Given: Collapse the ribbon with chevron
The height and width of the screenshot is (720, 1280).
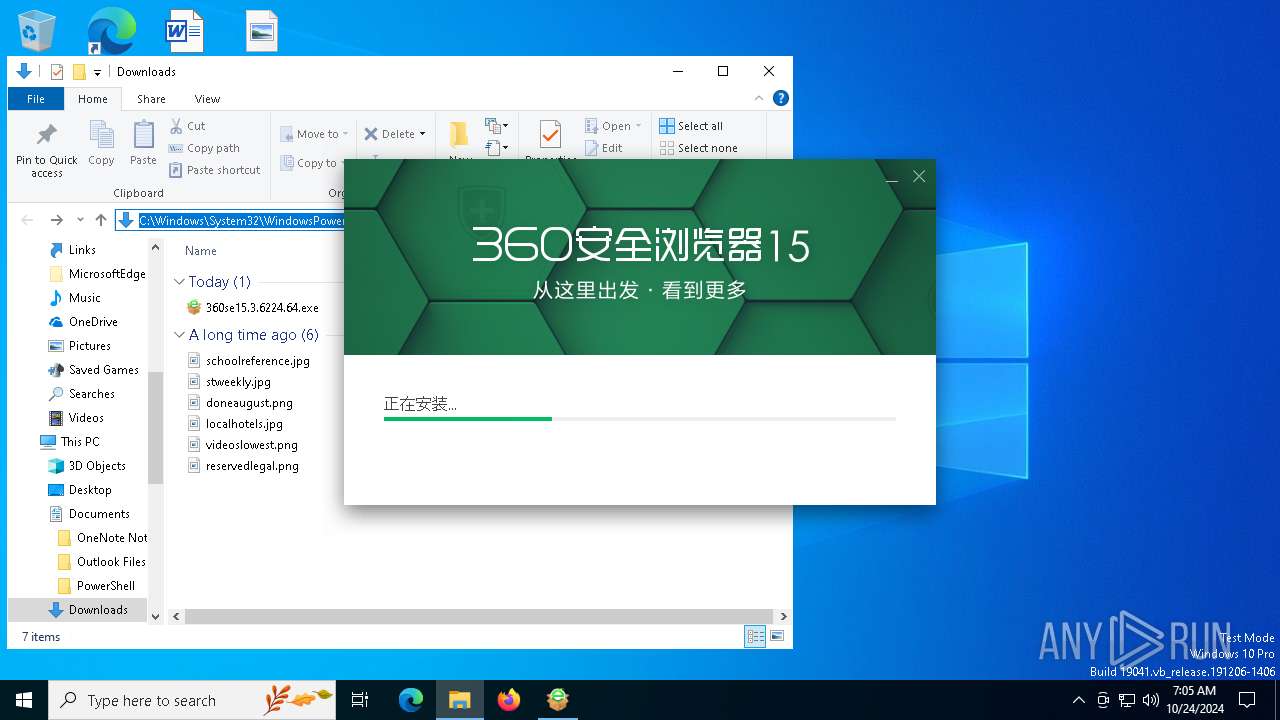Looking at the screenshot, I should [x=759, y=98].
